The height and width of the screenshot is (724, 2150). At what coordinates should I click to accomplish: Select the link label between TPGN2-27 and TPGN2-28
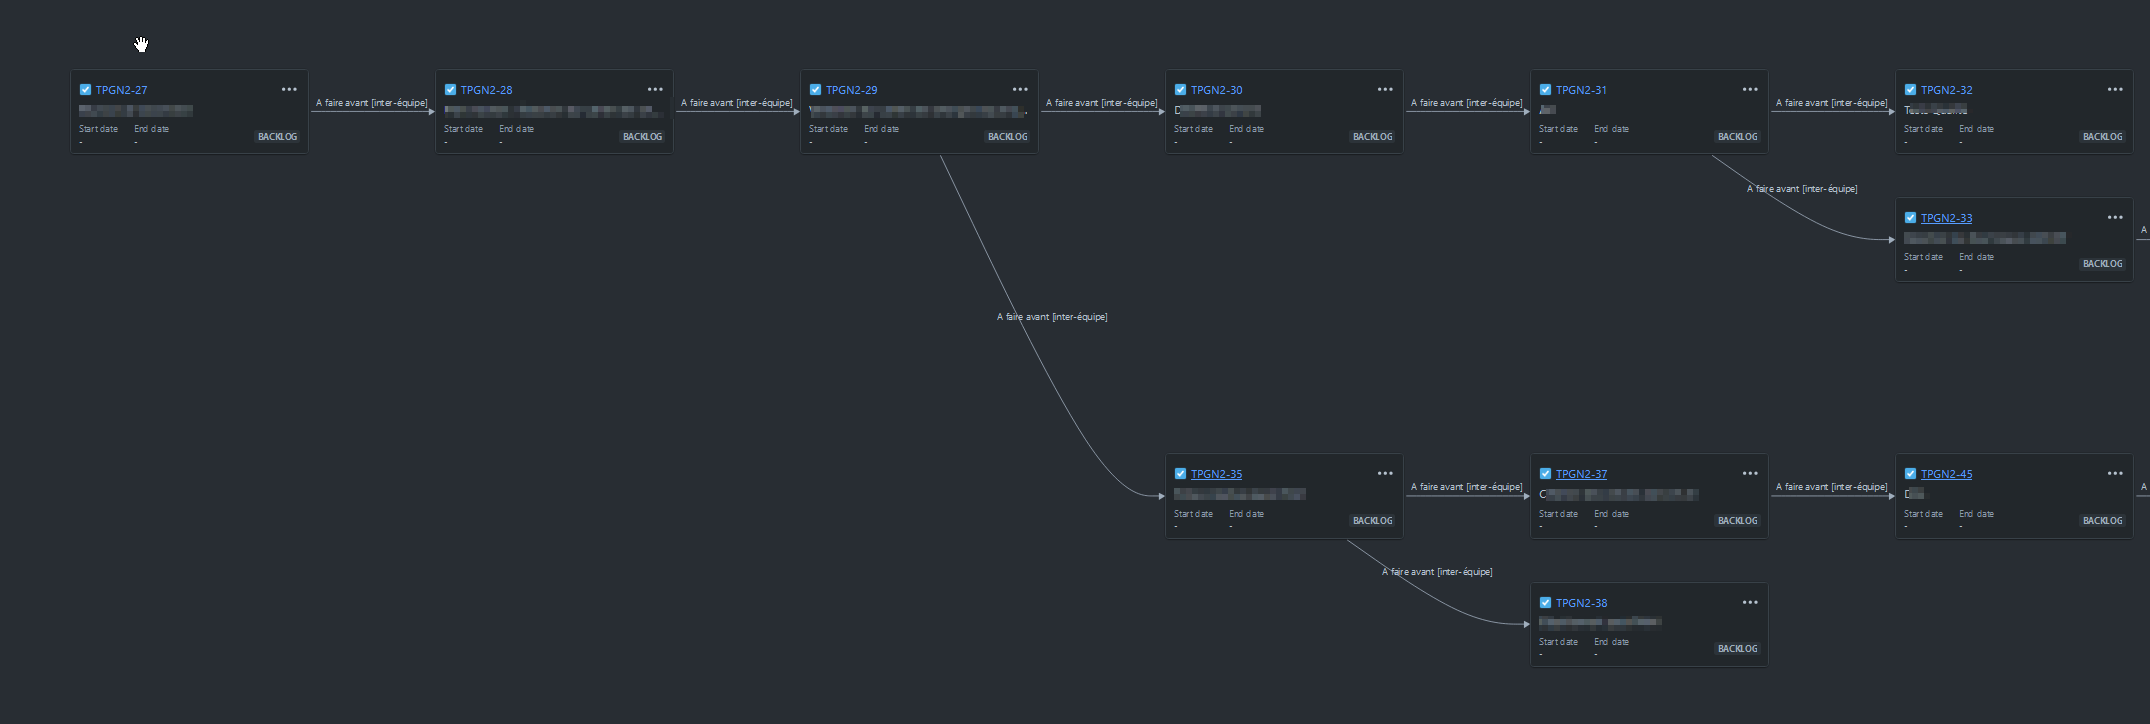pos(372,103)
